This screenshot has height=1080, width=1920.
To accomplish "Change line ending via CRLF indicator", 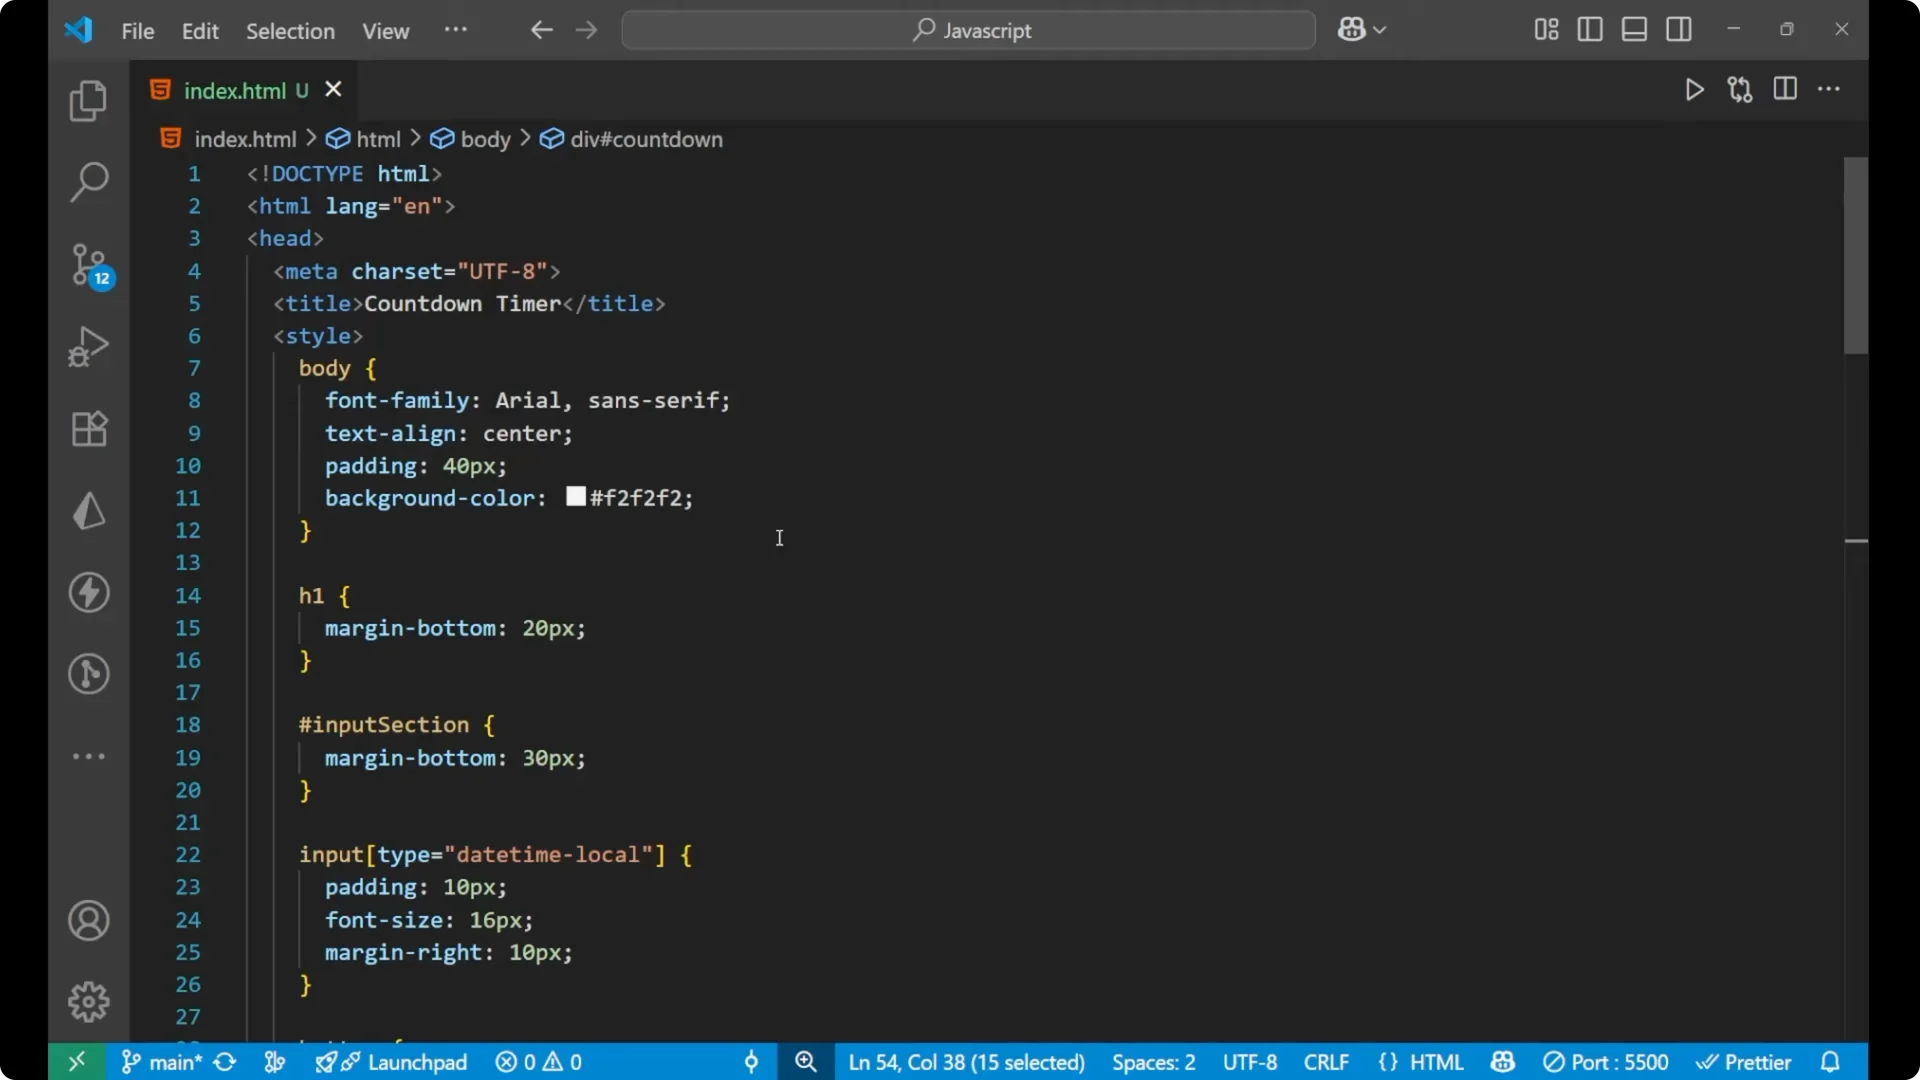I will [x=1326, y=1062].
